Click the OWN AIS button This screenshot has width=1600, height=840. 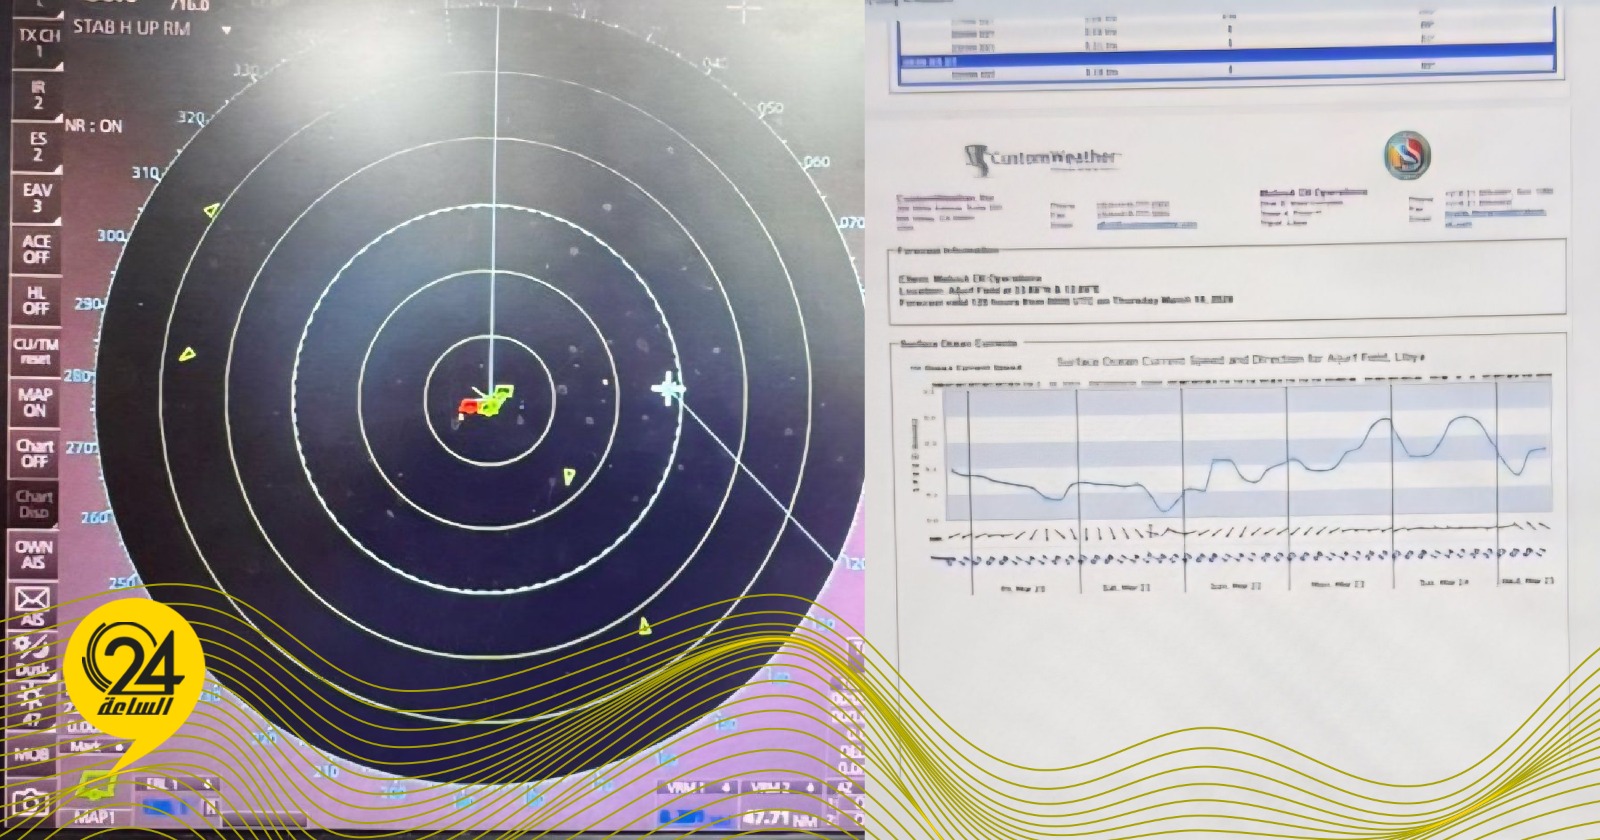coord(34,555)
